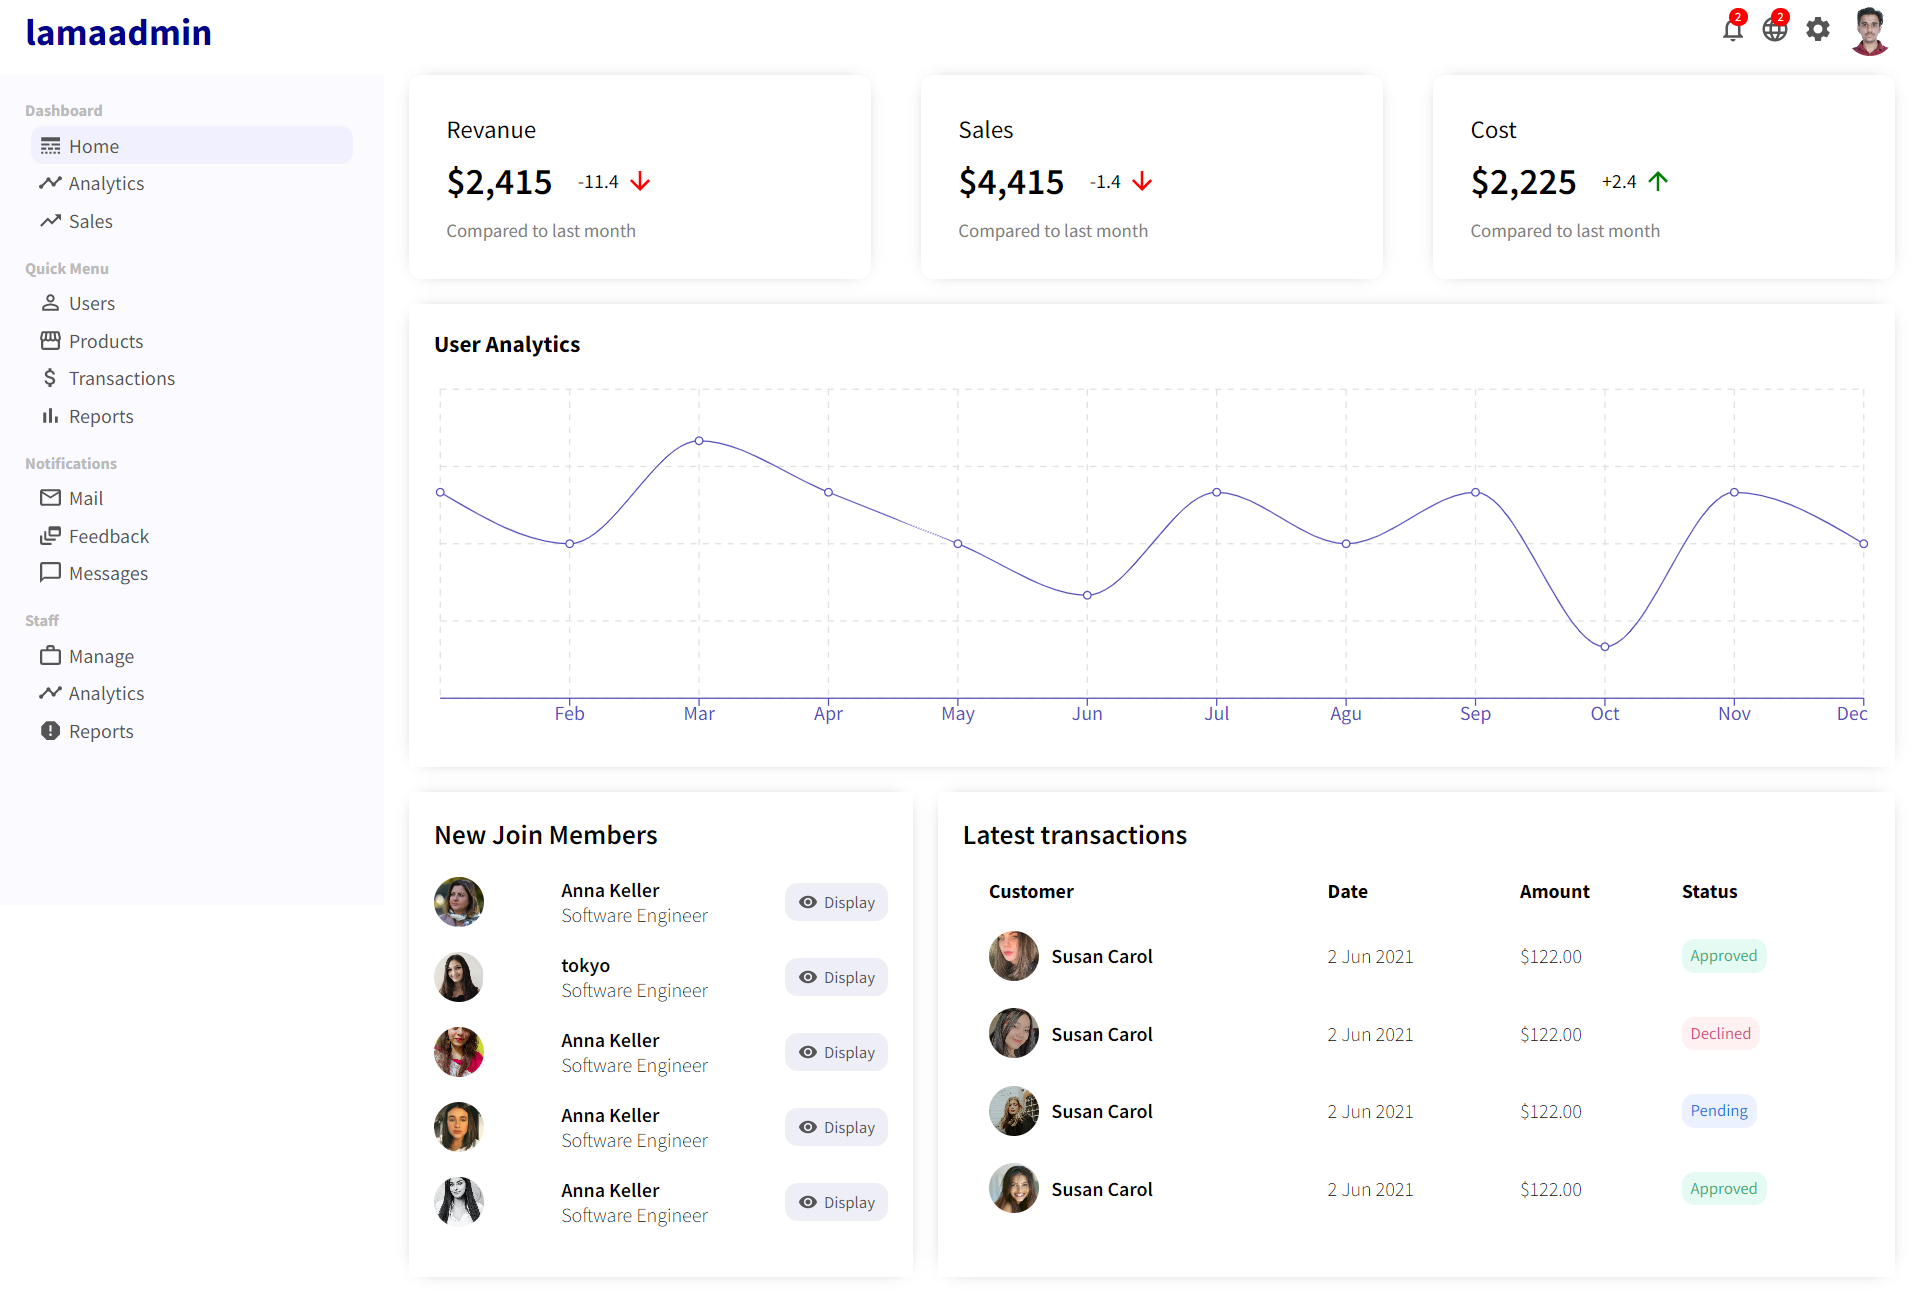Image resolution: width=1920 pixels, height=1297 pixels.
Task: Click the Cost green up arrow
Action: click(1658, 182)
